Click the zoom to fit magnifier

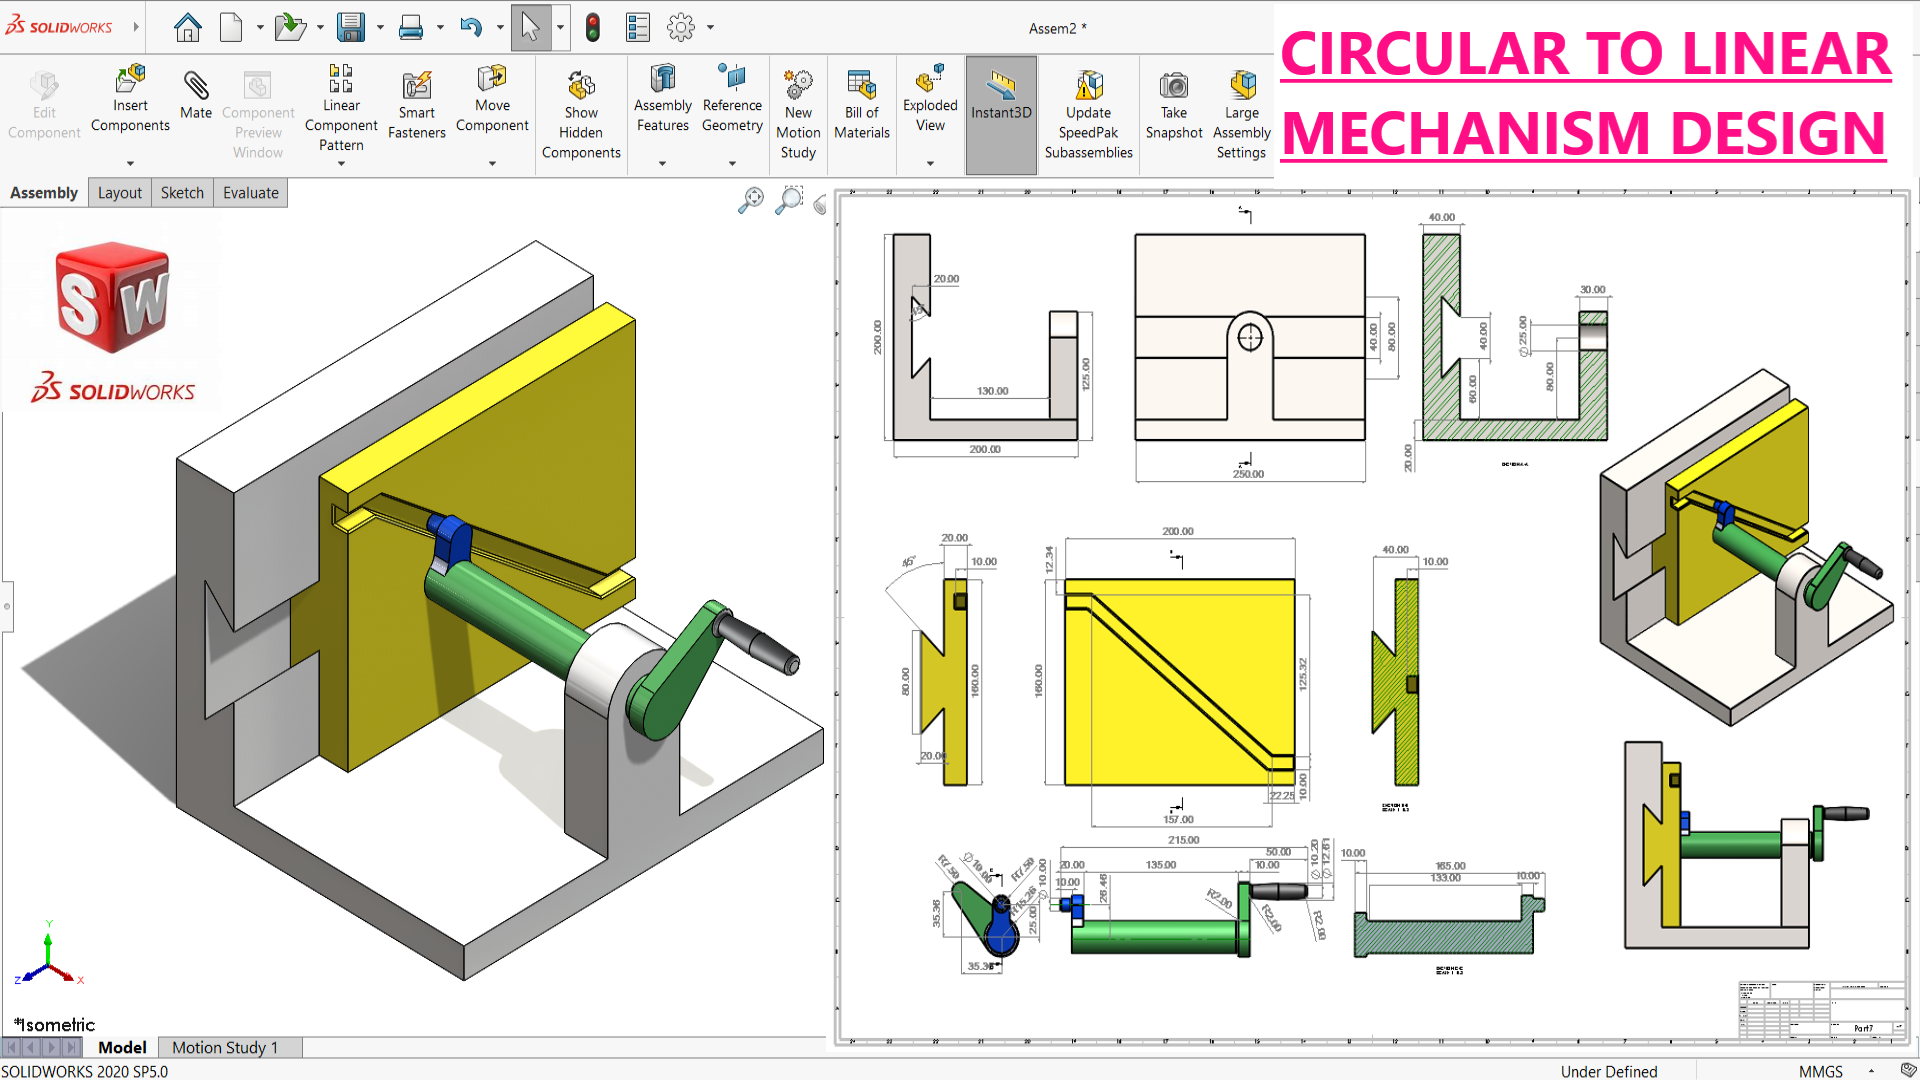[751, 199]
